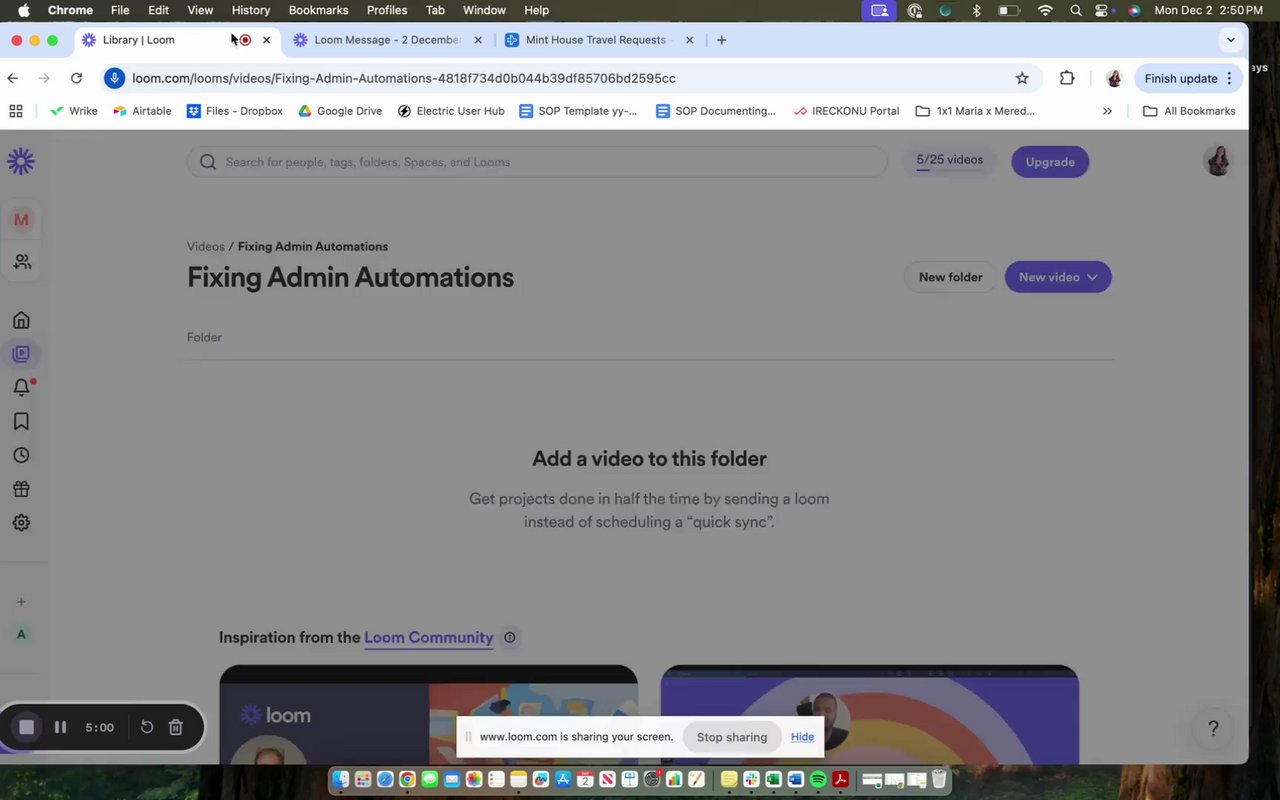
Task: Open the help question mark button
Action: coord(1213,729)
